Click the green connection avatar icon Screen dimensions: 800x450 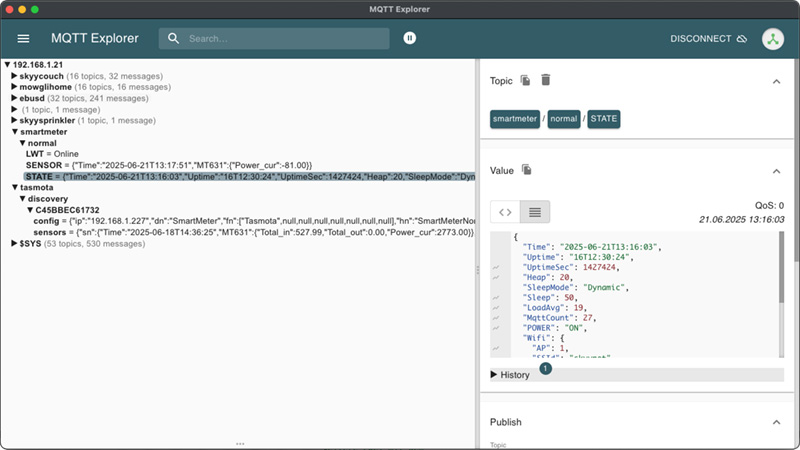click(772, 39)
